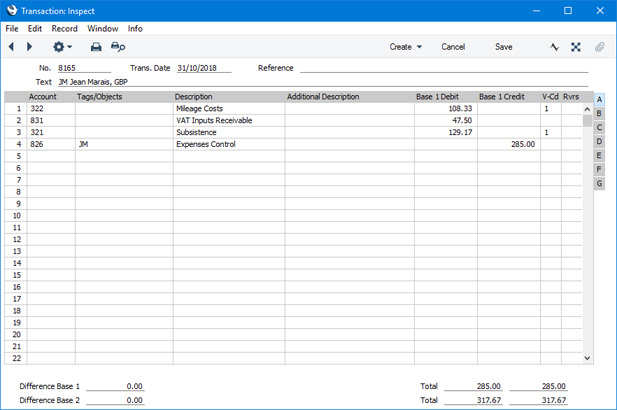Screen dimensions: 617x410
Task: Close the Transaction Inspect window
Action: click(600, 11)
